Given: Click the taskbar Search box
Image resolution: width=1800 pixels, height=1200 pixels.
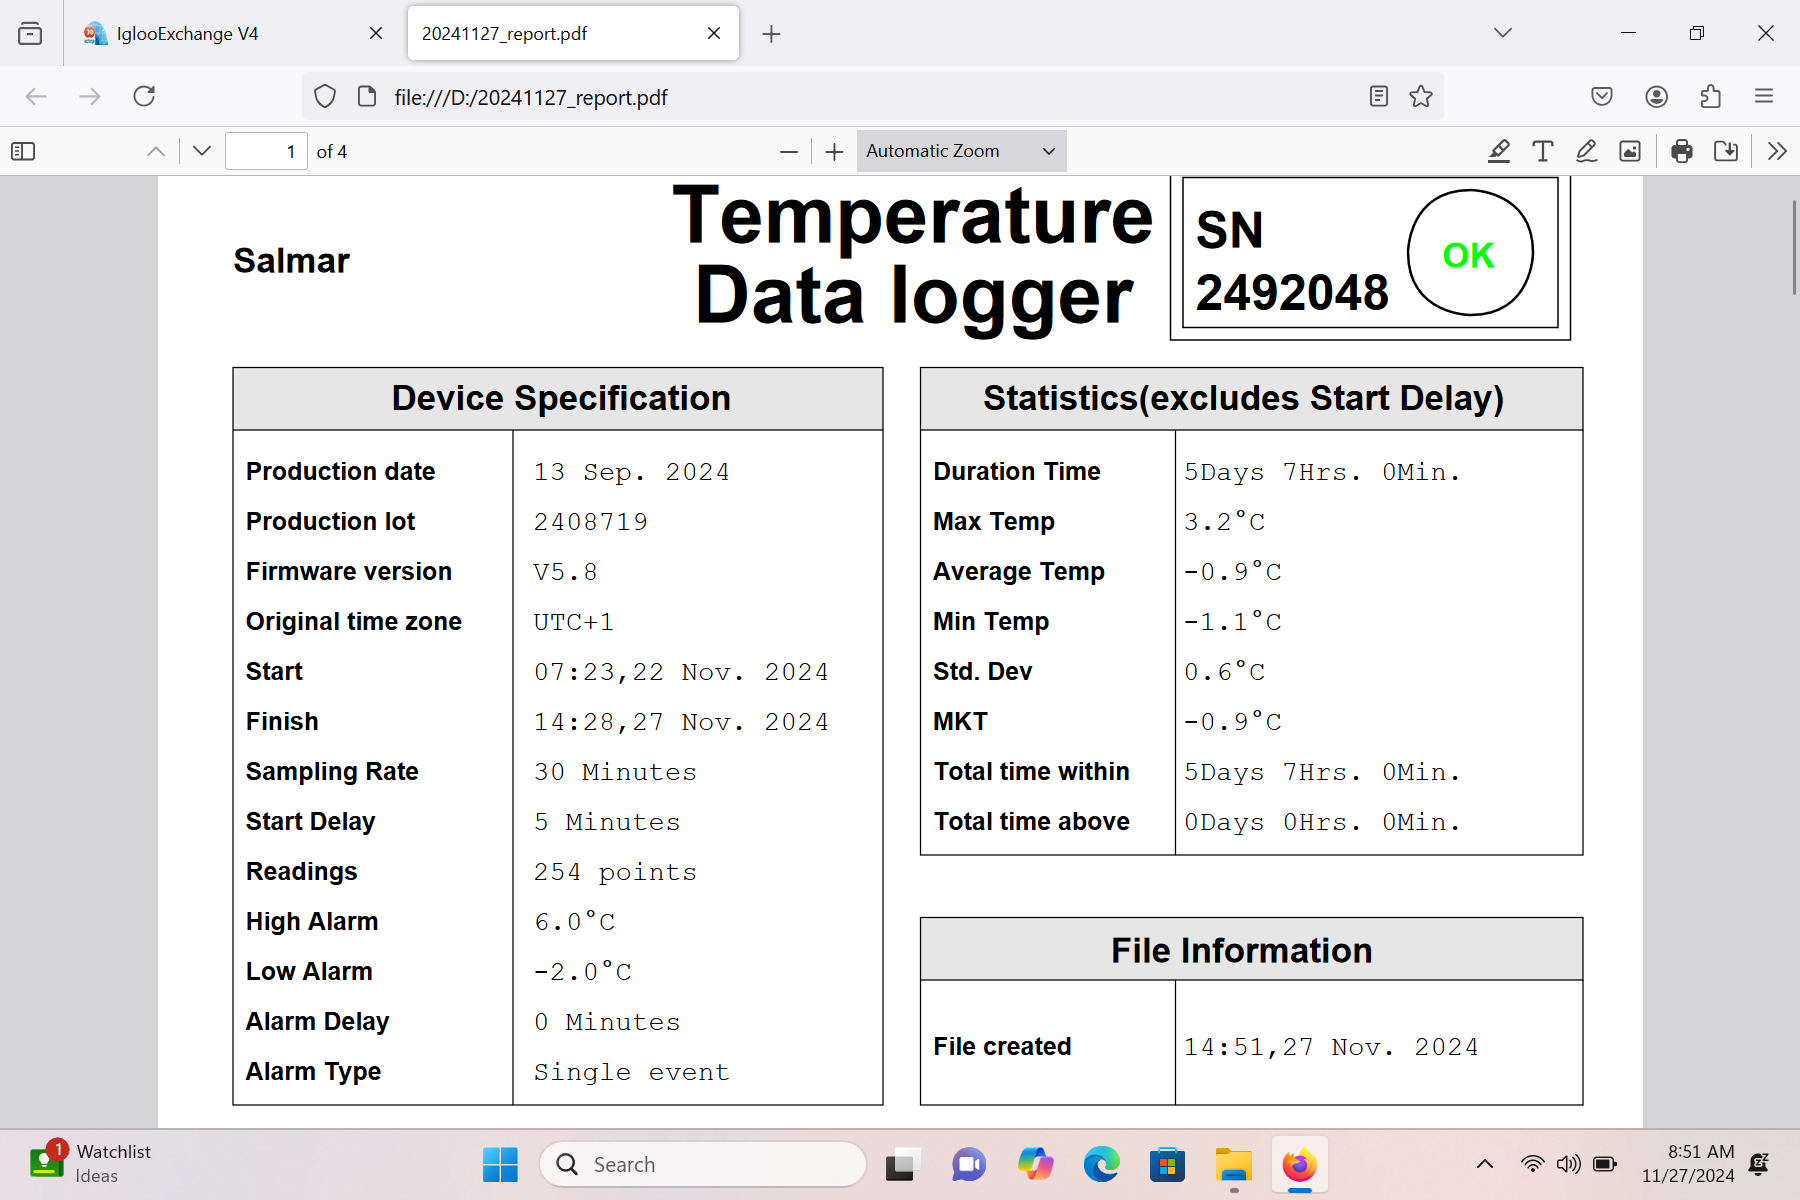Looking at the screenshot, I should coord(703,1164).
